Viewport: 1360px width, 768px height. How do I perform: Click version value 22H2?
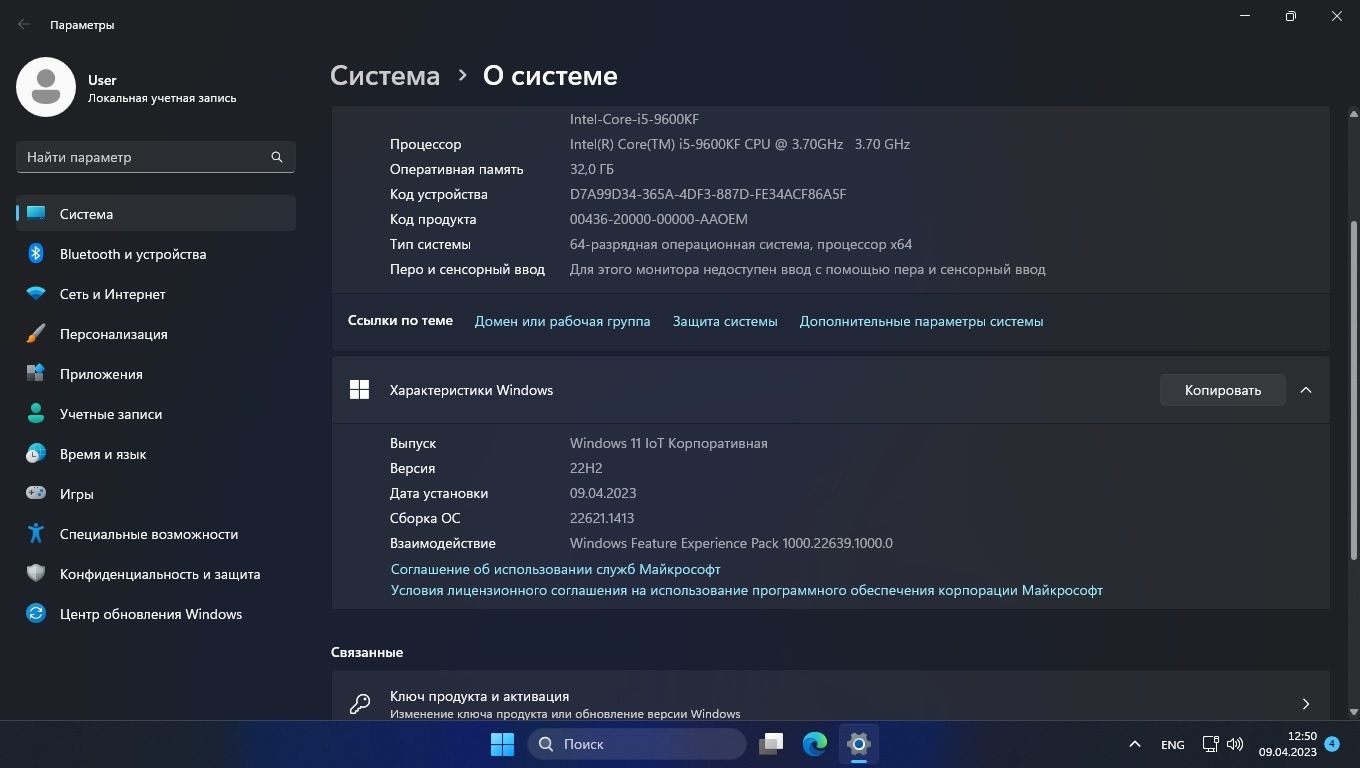click(586, 468)
